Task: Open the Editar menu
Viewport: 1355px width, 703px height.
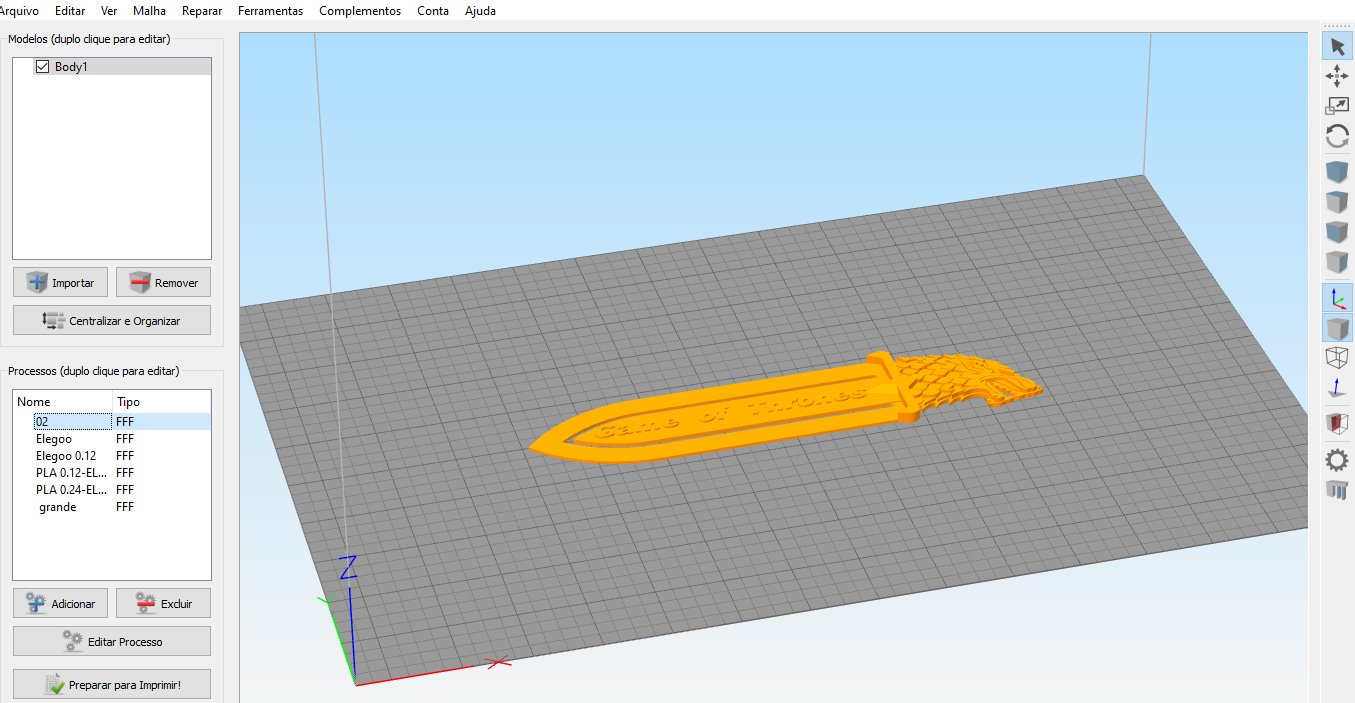Action: click(x=70, y=11)
